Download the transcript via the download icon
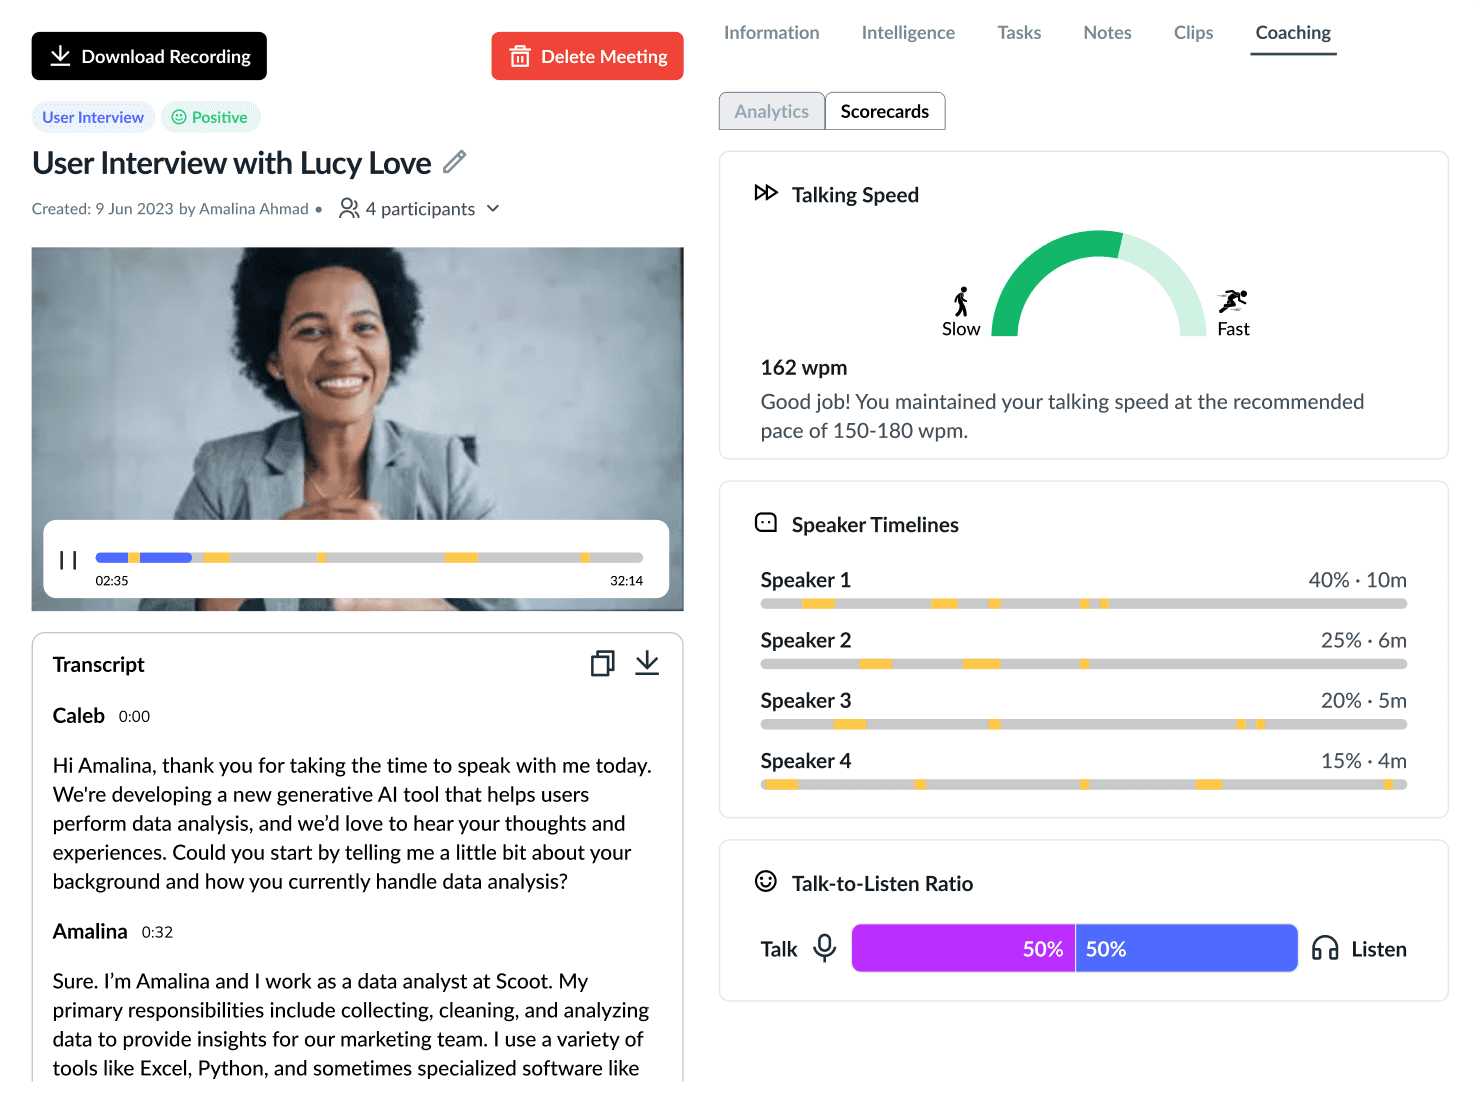The height and width of the screenshot is (1094, 1481). pyautogui.click(x=647, y=663)
